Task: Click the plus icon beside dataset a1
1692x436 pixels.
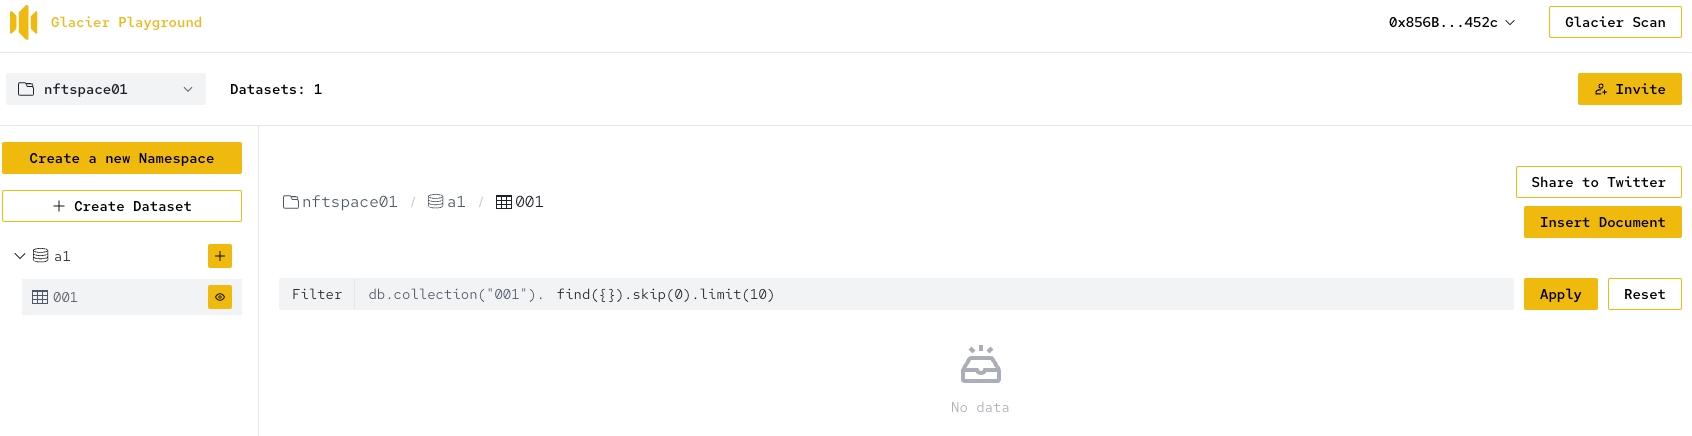Action: (220, 256)
